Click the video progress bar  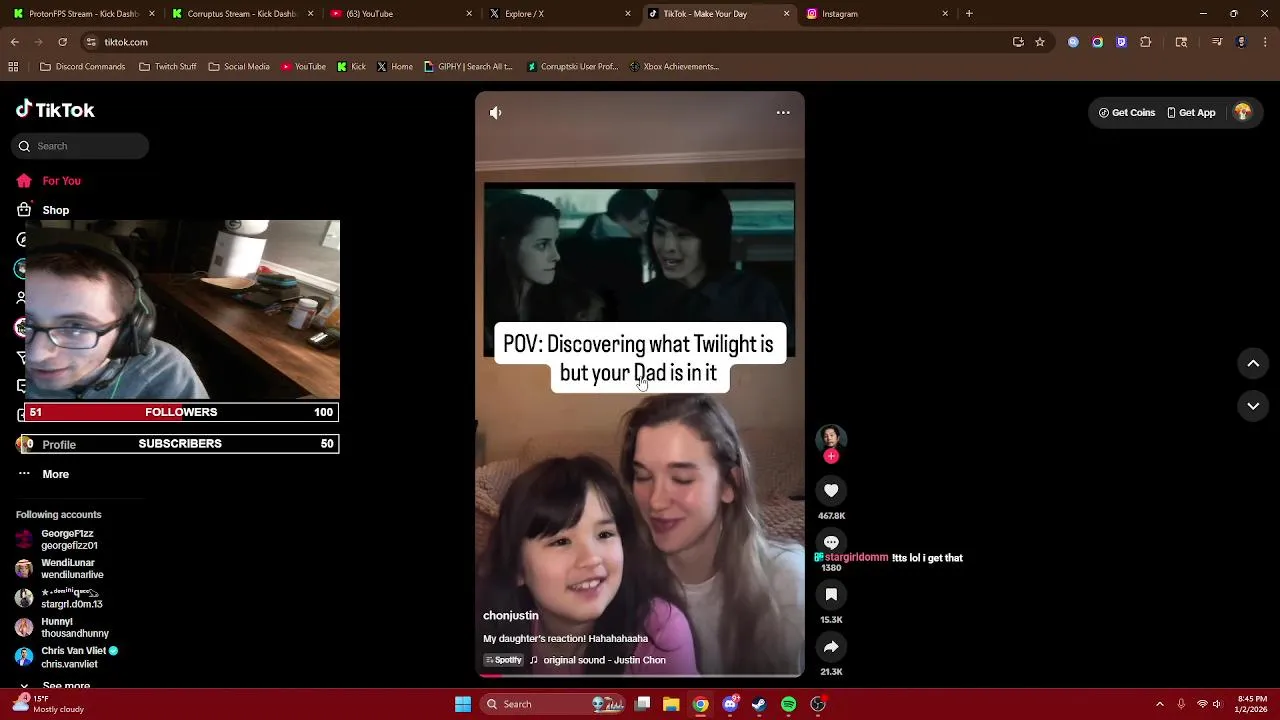[x=640, y=676]
